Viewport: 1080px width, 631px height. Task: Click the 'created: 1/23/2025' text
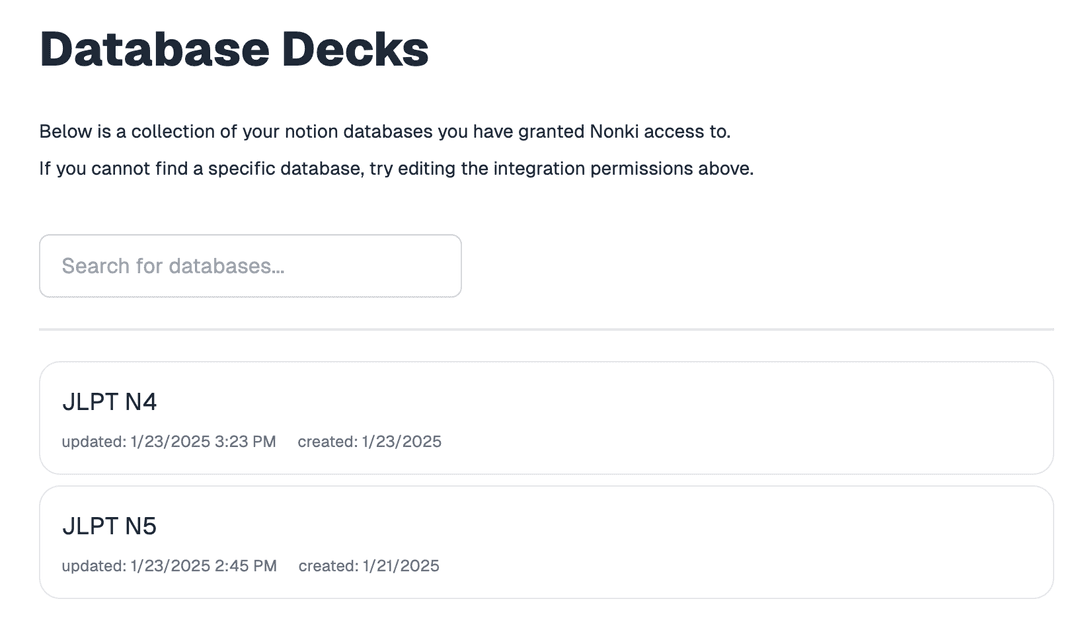coord(369,442)
